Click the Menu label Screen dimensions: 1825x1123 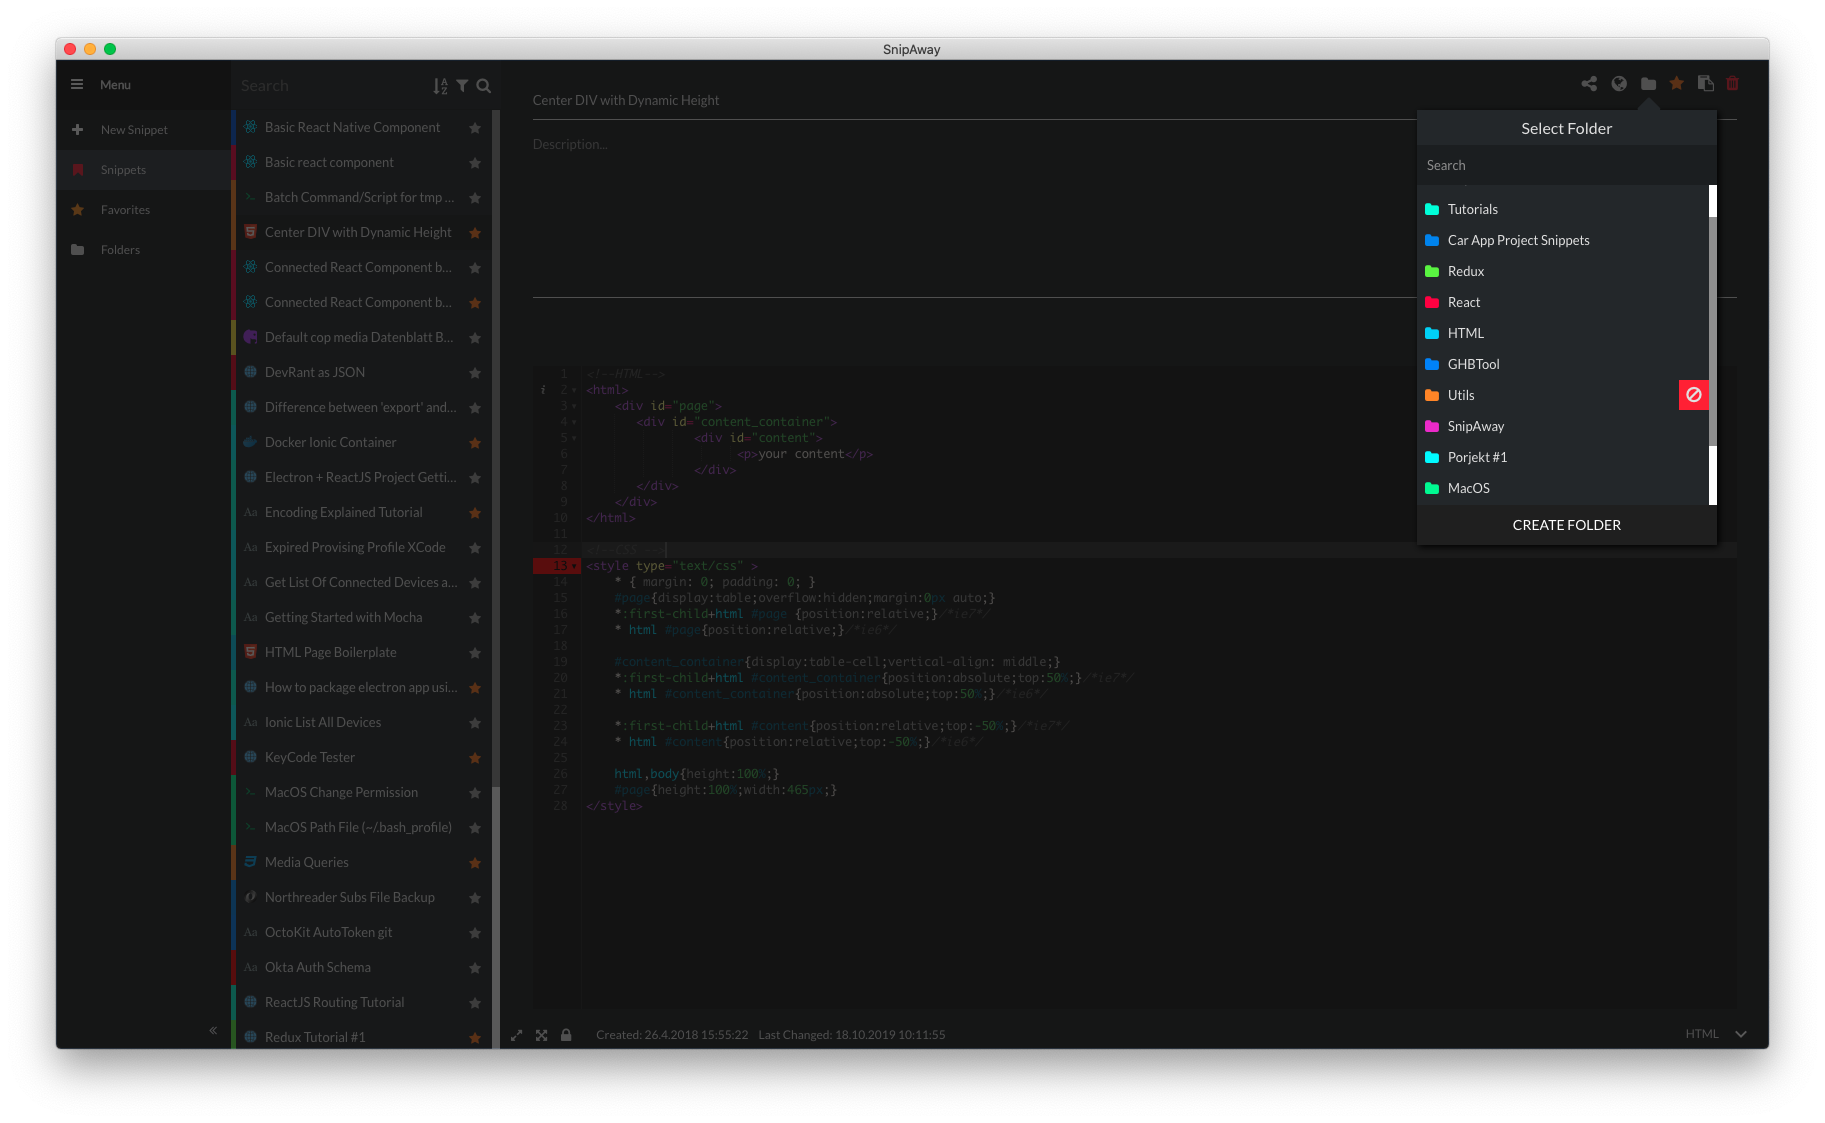coord(115,85)
